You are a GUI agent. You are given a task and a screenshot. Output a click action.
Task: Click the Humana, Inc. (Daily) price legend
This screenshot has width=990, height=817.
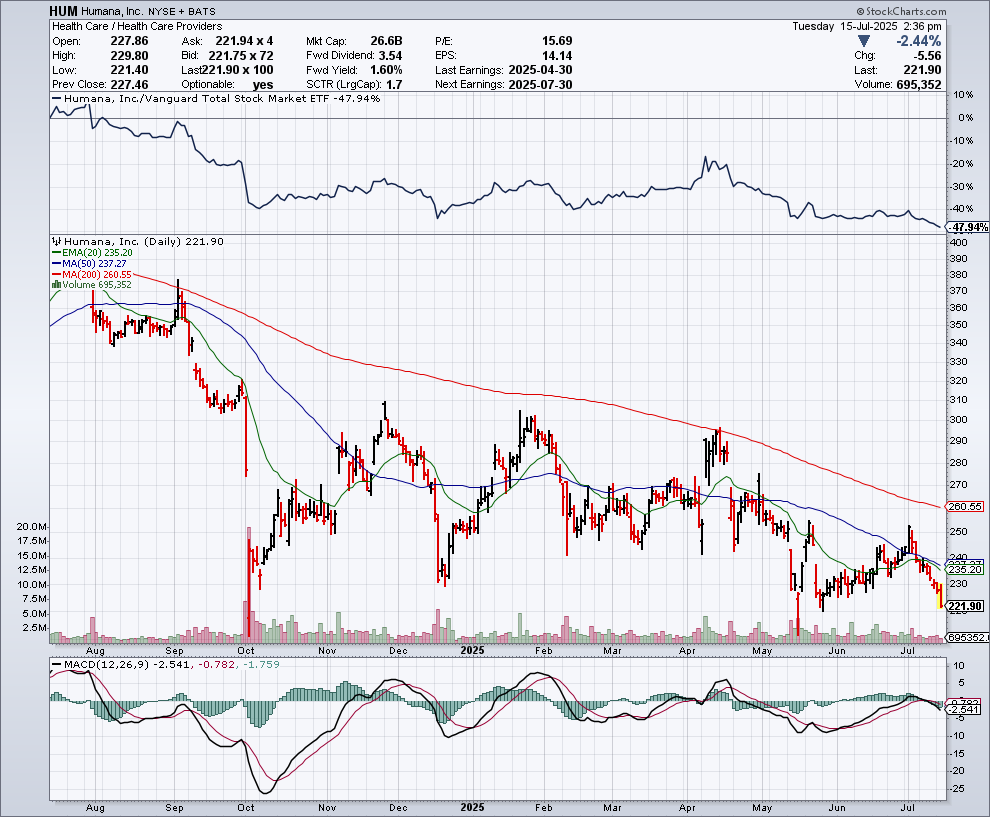coord(138,241)
